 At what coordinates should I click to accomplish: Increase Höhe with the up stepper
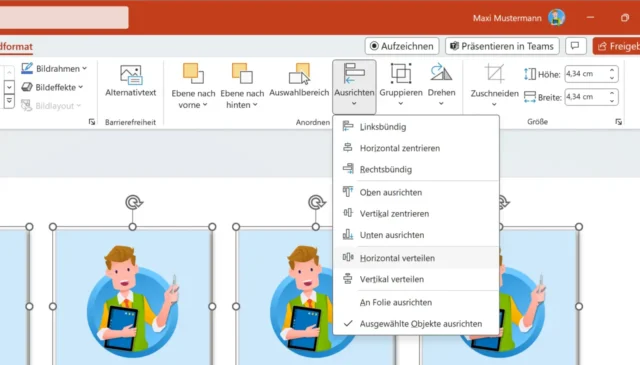tap(612, 70)
